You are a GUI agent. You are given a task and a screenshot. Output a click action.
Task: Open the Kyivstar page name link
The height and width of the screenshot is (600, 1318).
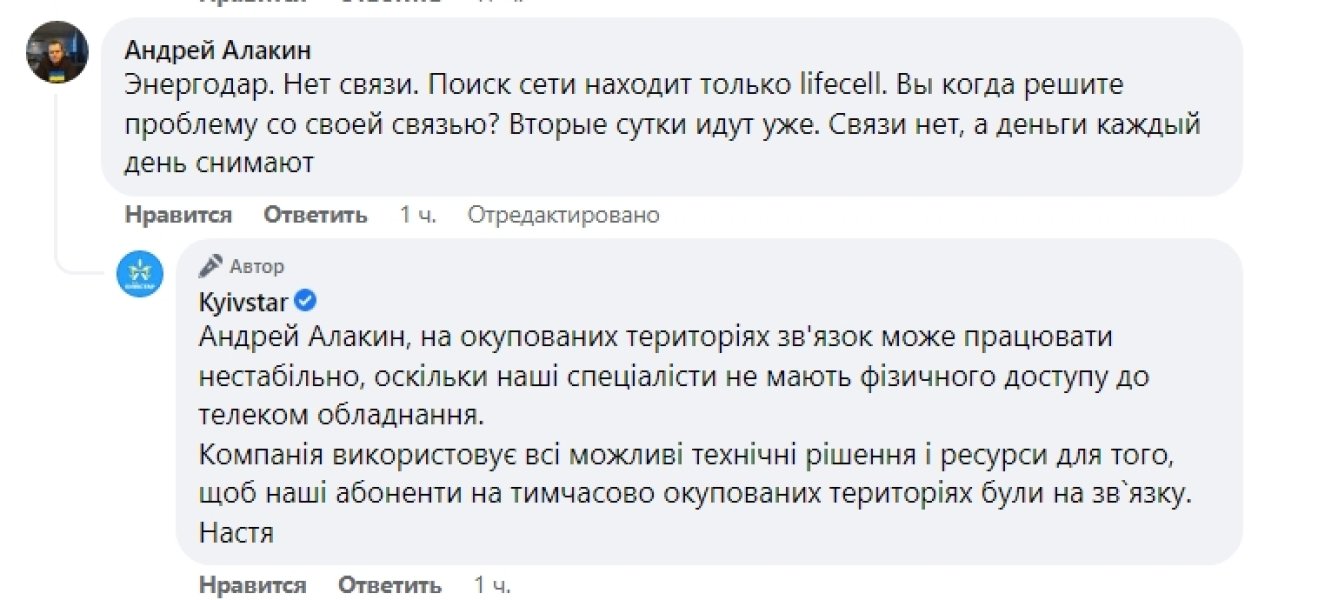click(244, 301)
